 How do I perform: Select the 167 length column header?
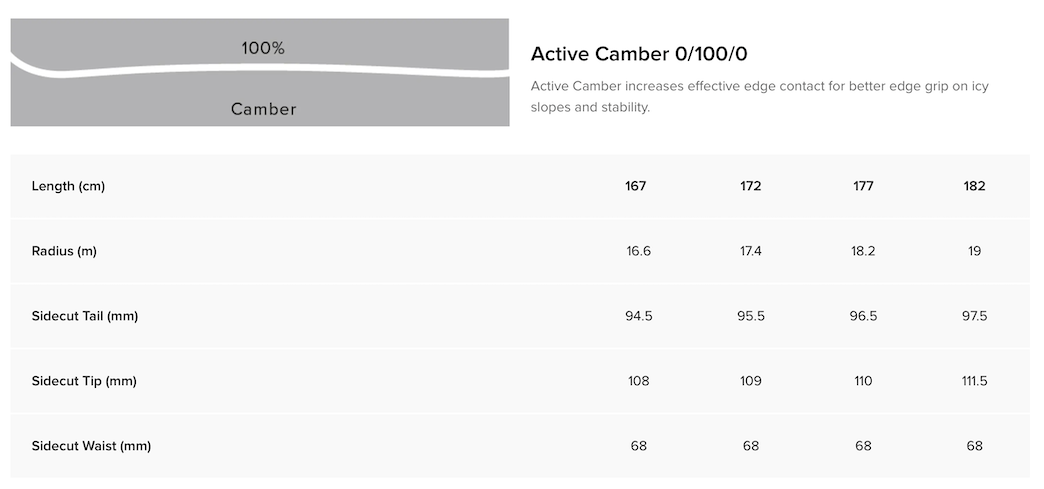click(638, 186)
